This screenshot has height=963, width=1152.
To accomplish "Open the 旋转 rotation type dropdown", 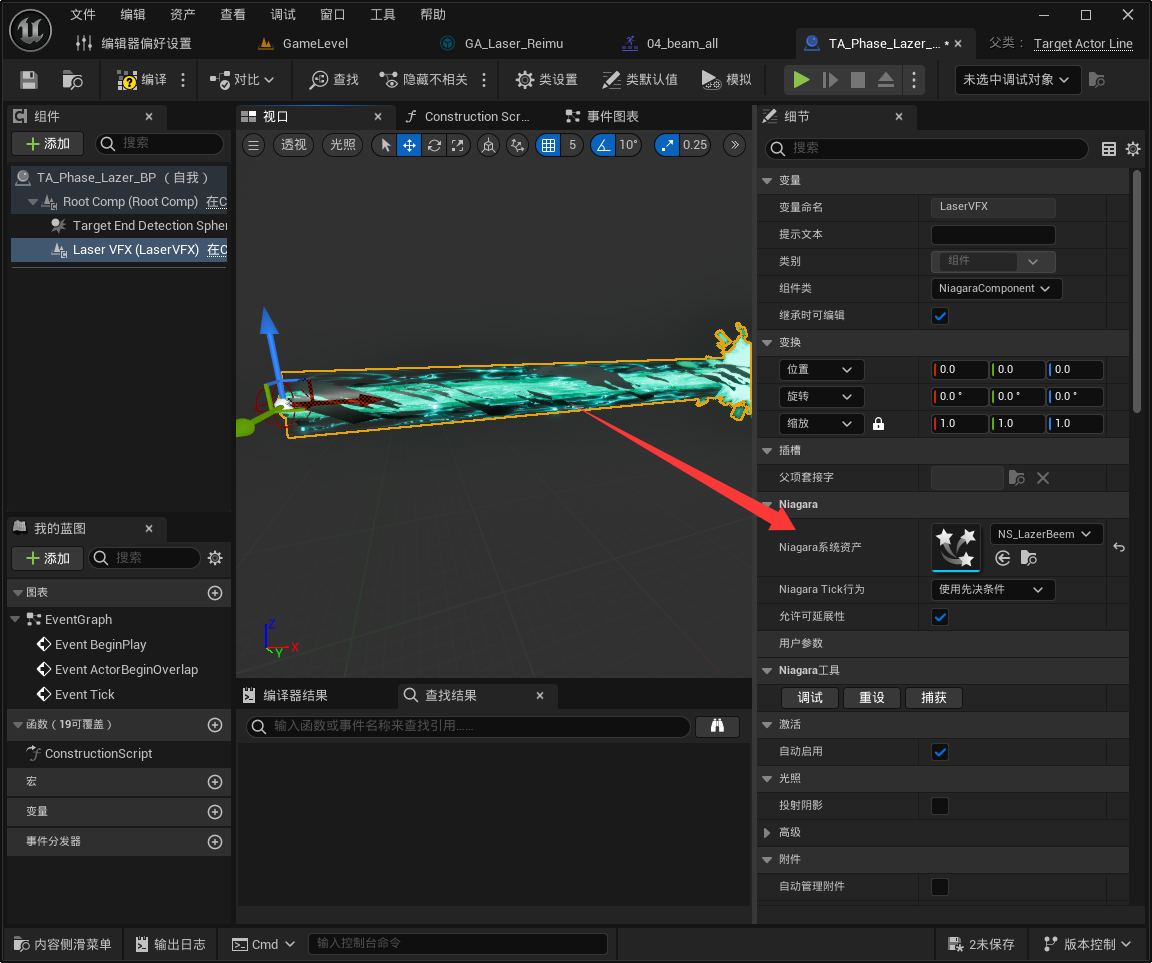I will pos(821,397).
